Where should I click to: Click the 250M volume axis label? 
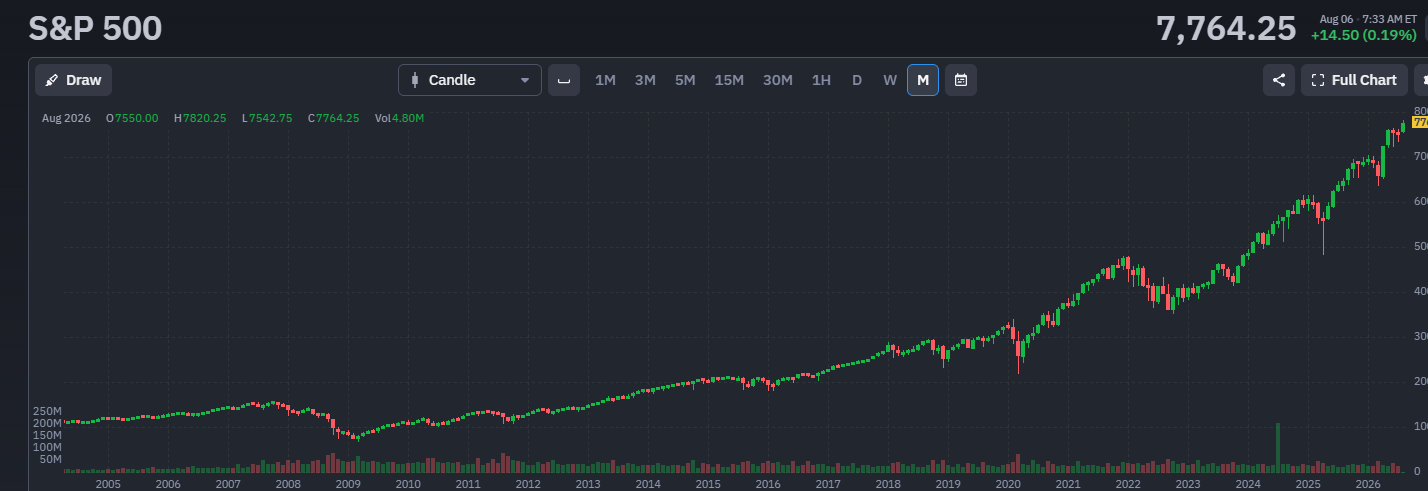point(48,411)
